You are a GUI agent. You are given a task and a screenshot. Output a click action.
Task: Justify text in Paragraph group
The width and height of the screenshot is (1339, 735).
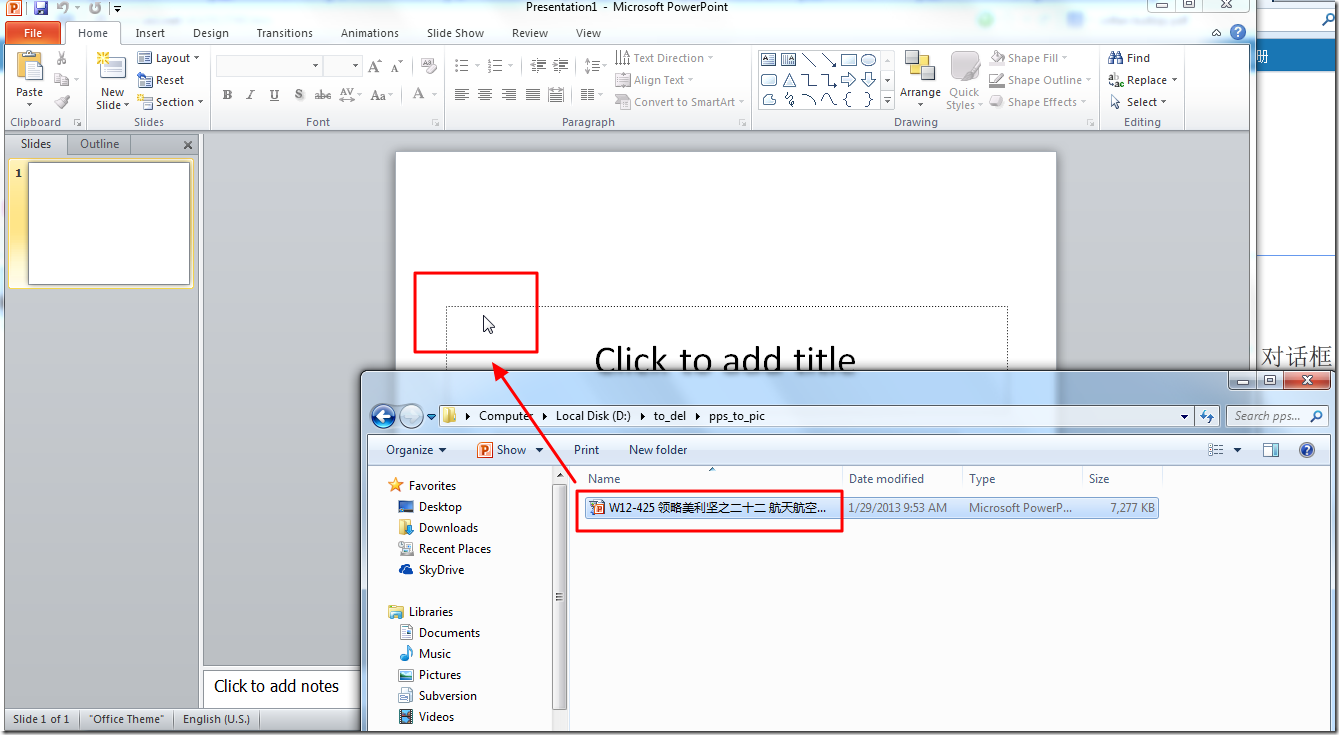[533, 95]
